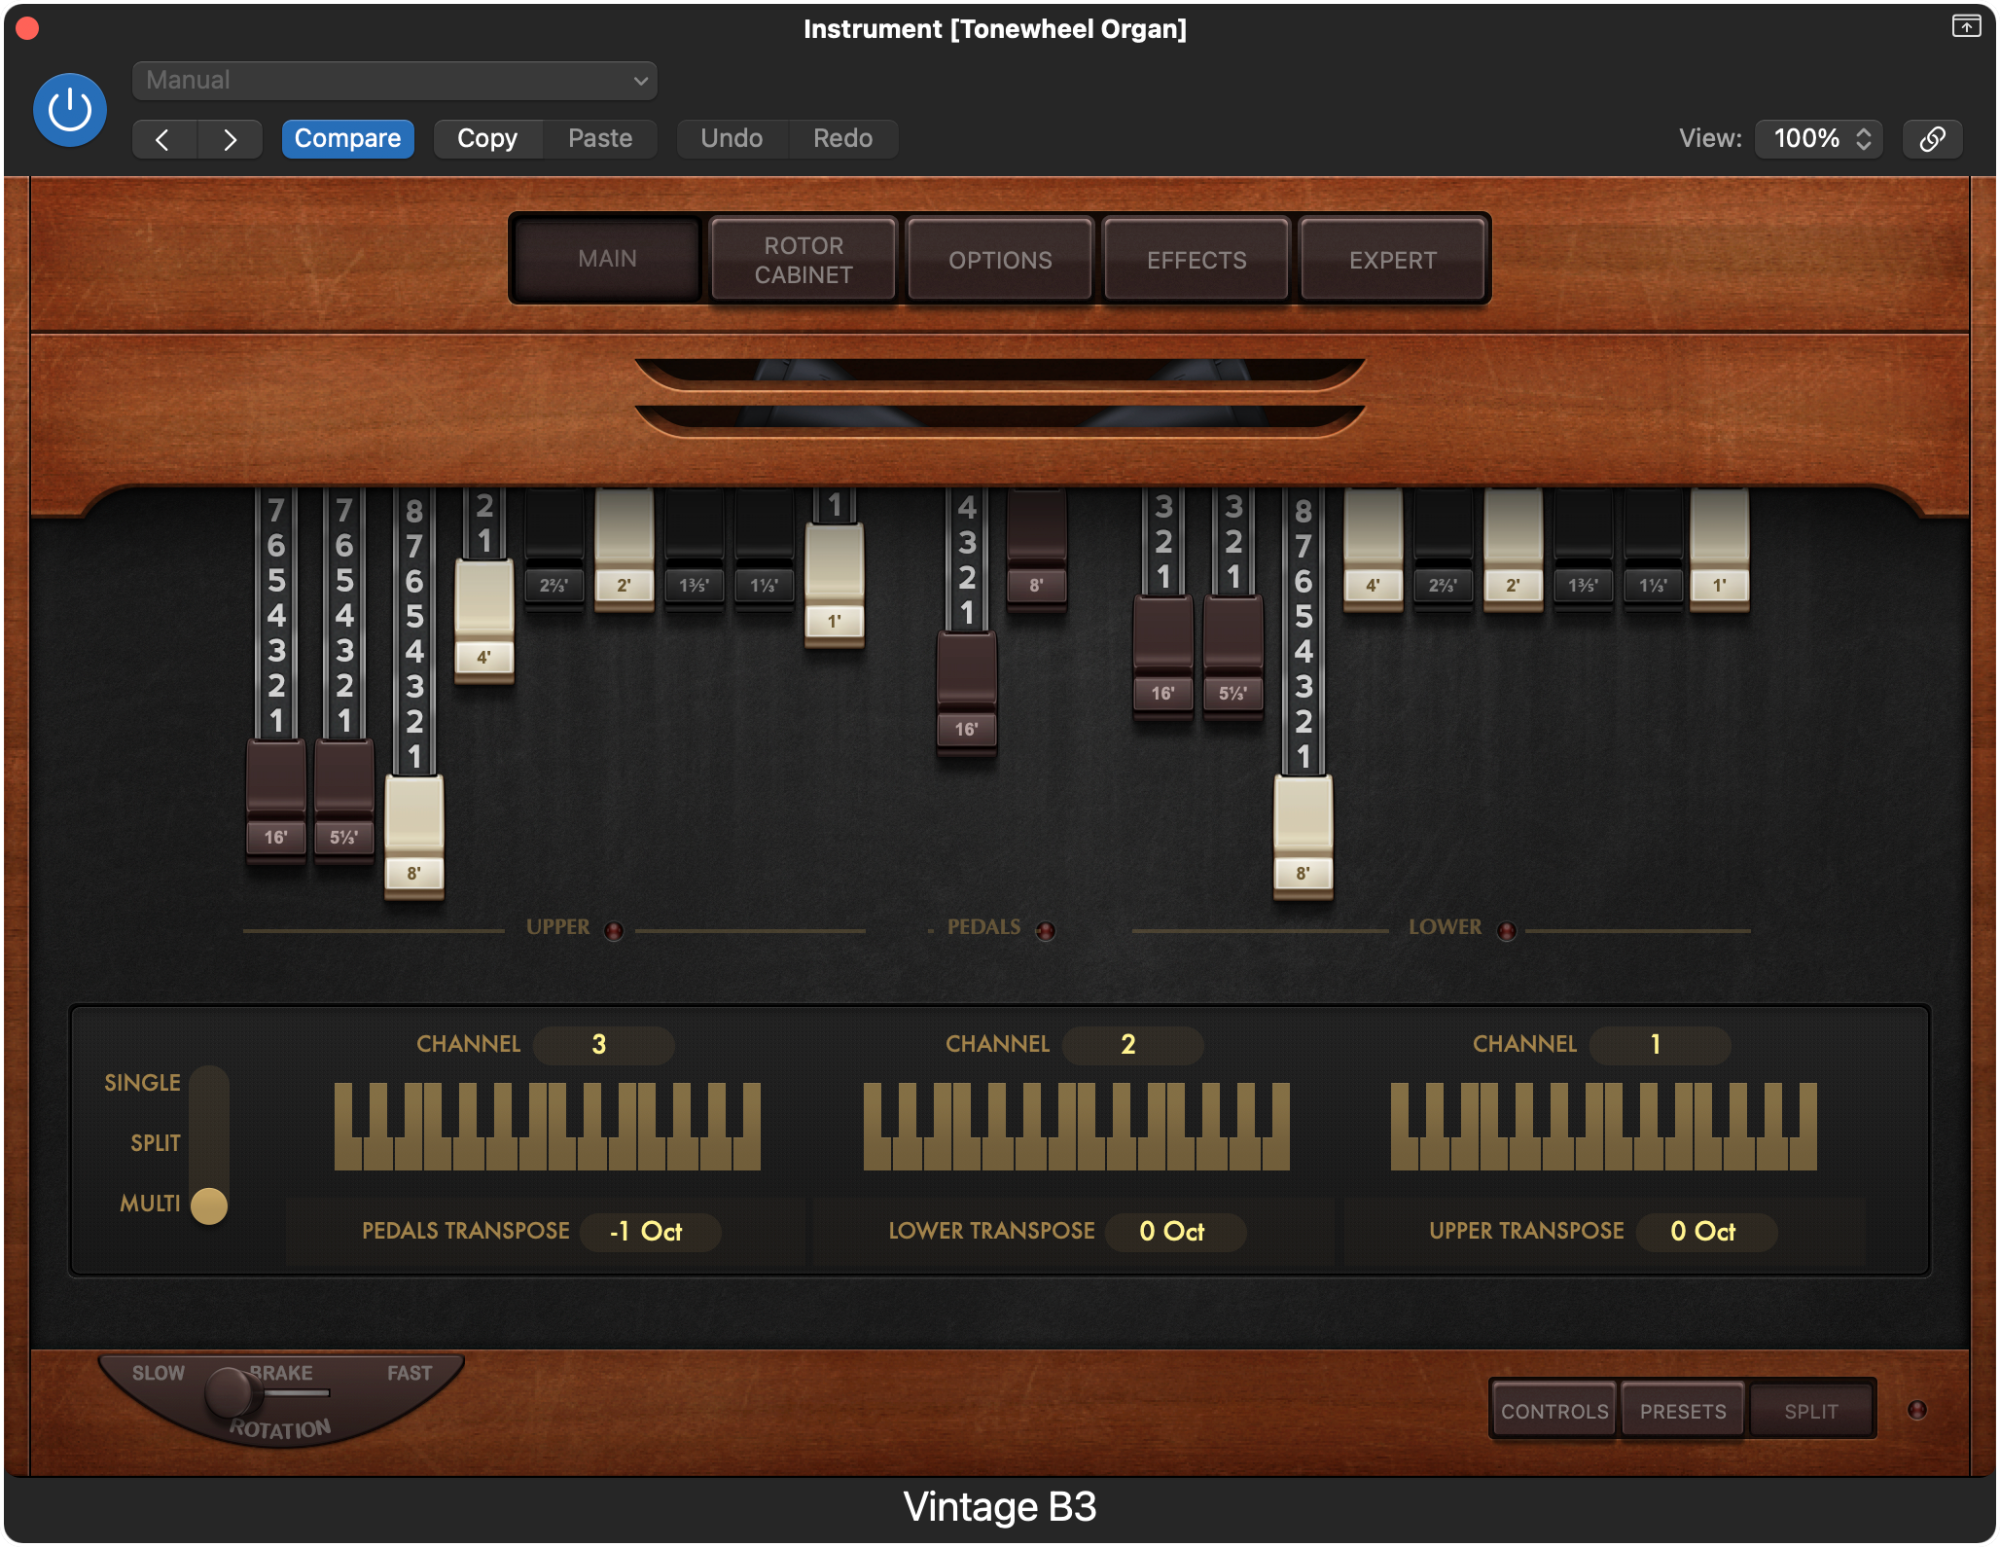Click the Pedals 16' drawbar
The image size is (2000, 1548).
point(966,692)
